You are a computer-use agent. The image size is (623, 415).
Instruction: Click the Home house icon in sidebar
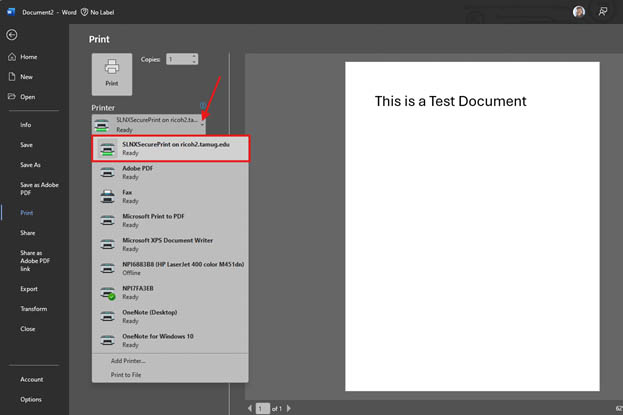click(x=12, y=57)
